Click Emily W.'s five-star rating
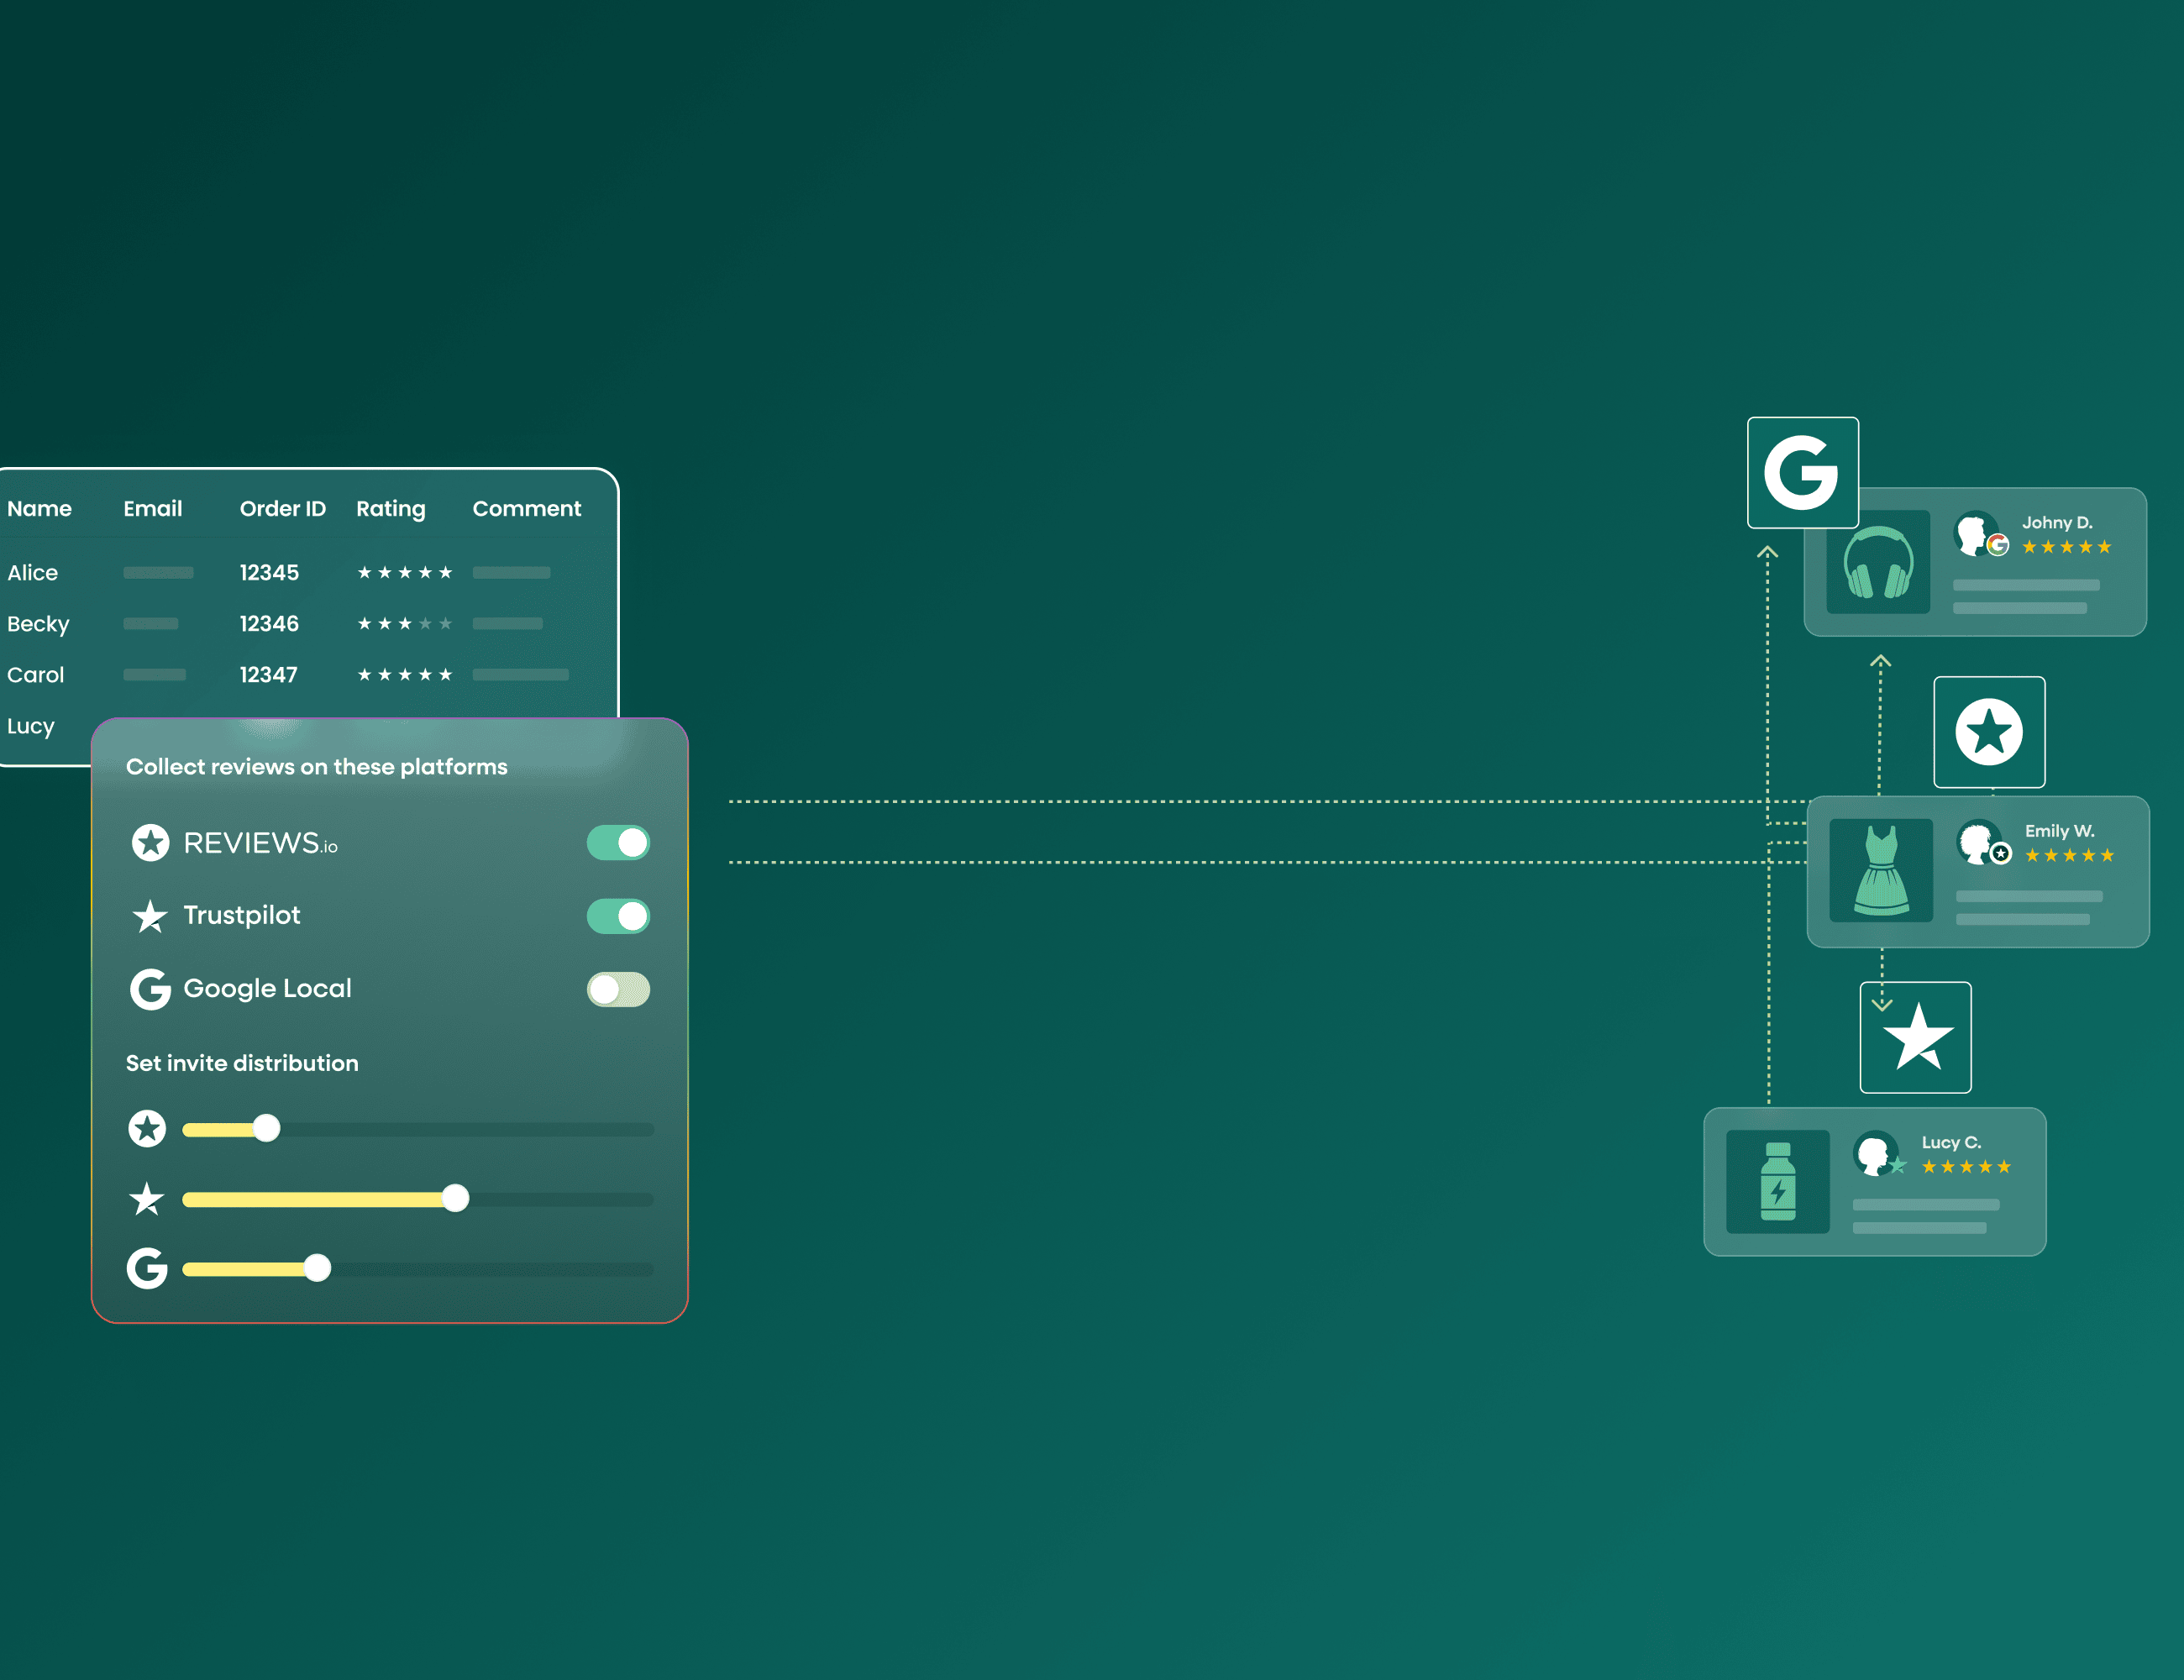 click(2069, 855)
